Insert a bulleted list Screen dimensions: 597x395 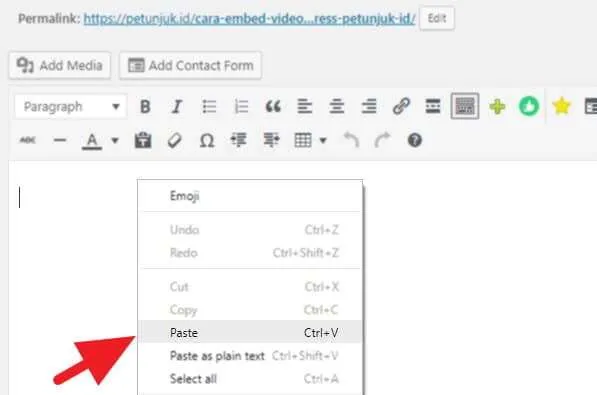pyautogui.click(x=209, y=107)
